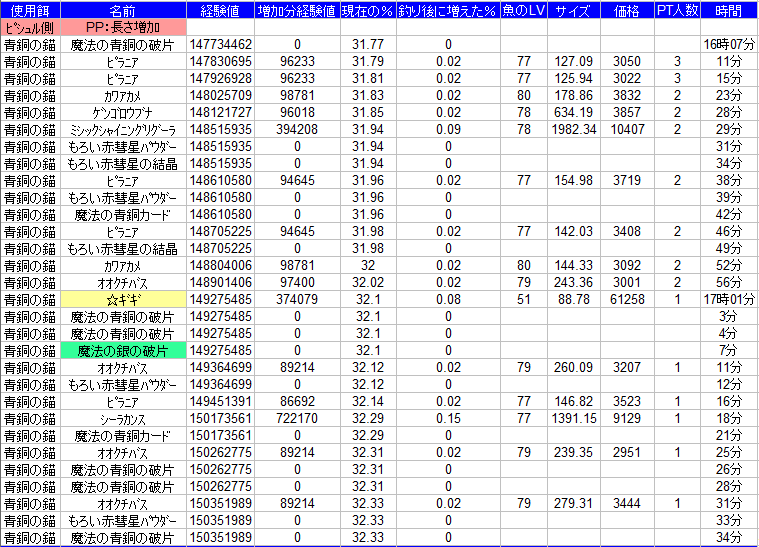Select the time cell 17時01分
The width and height of the screenshot is (759, 547).
pos(729,299)
